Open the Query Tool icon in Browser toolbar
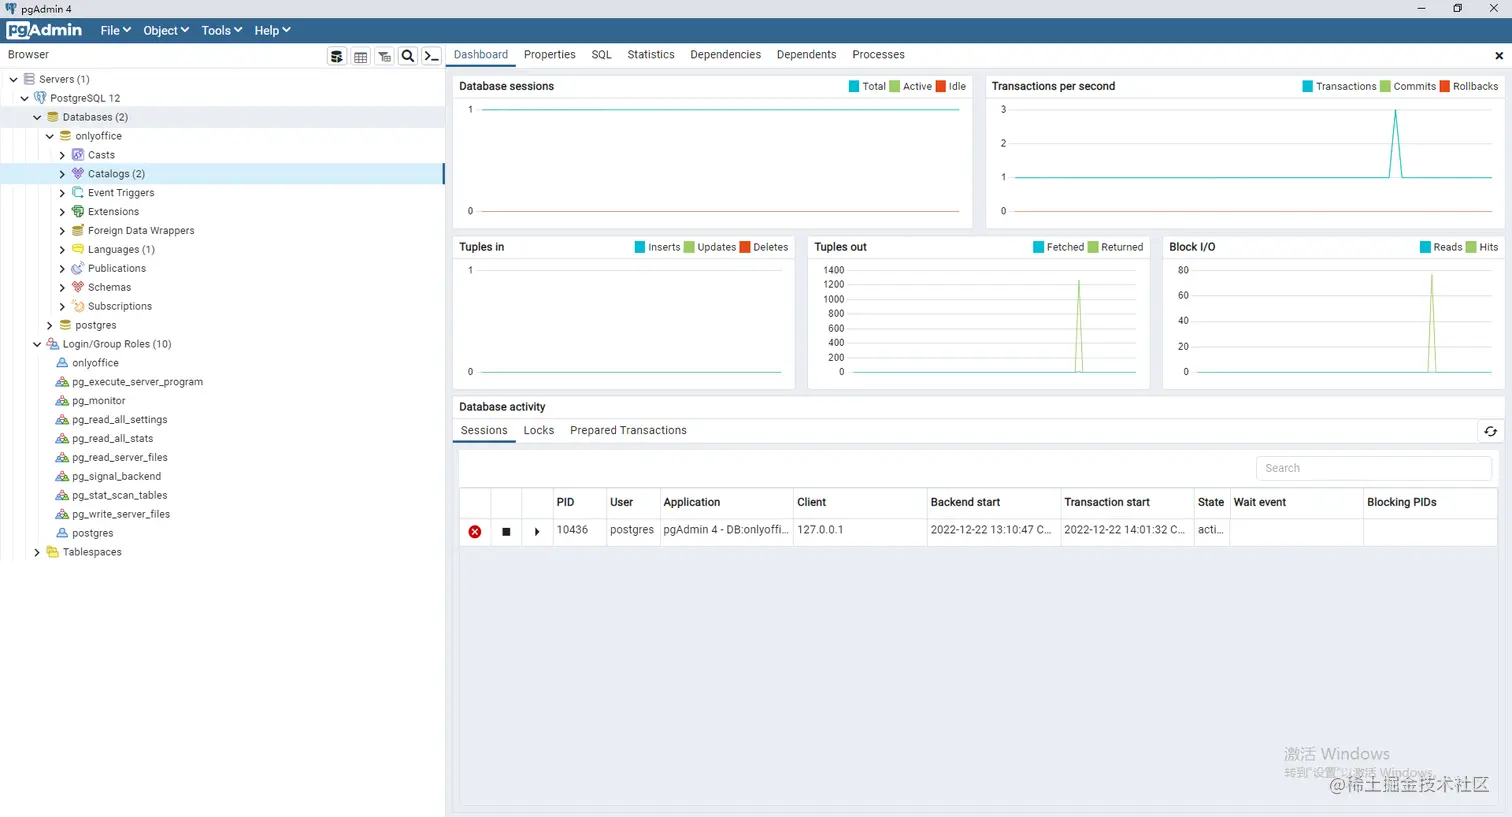Viewport: 1512px width, 817px height. [x=337, y=56]
